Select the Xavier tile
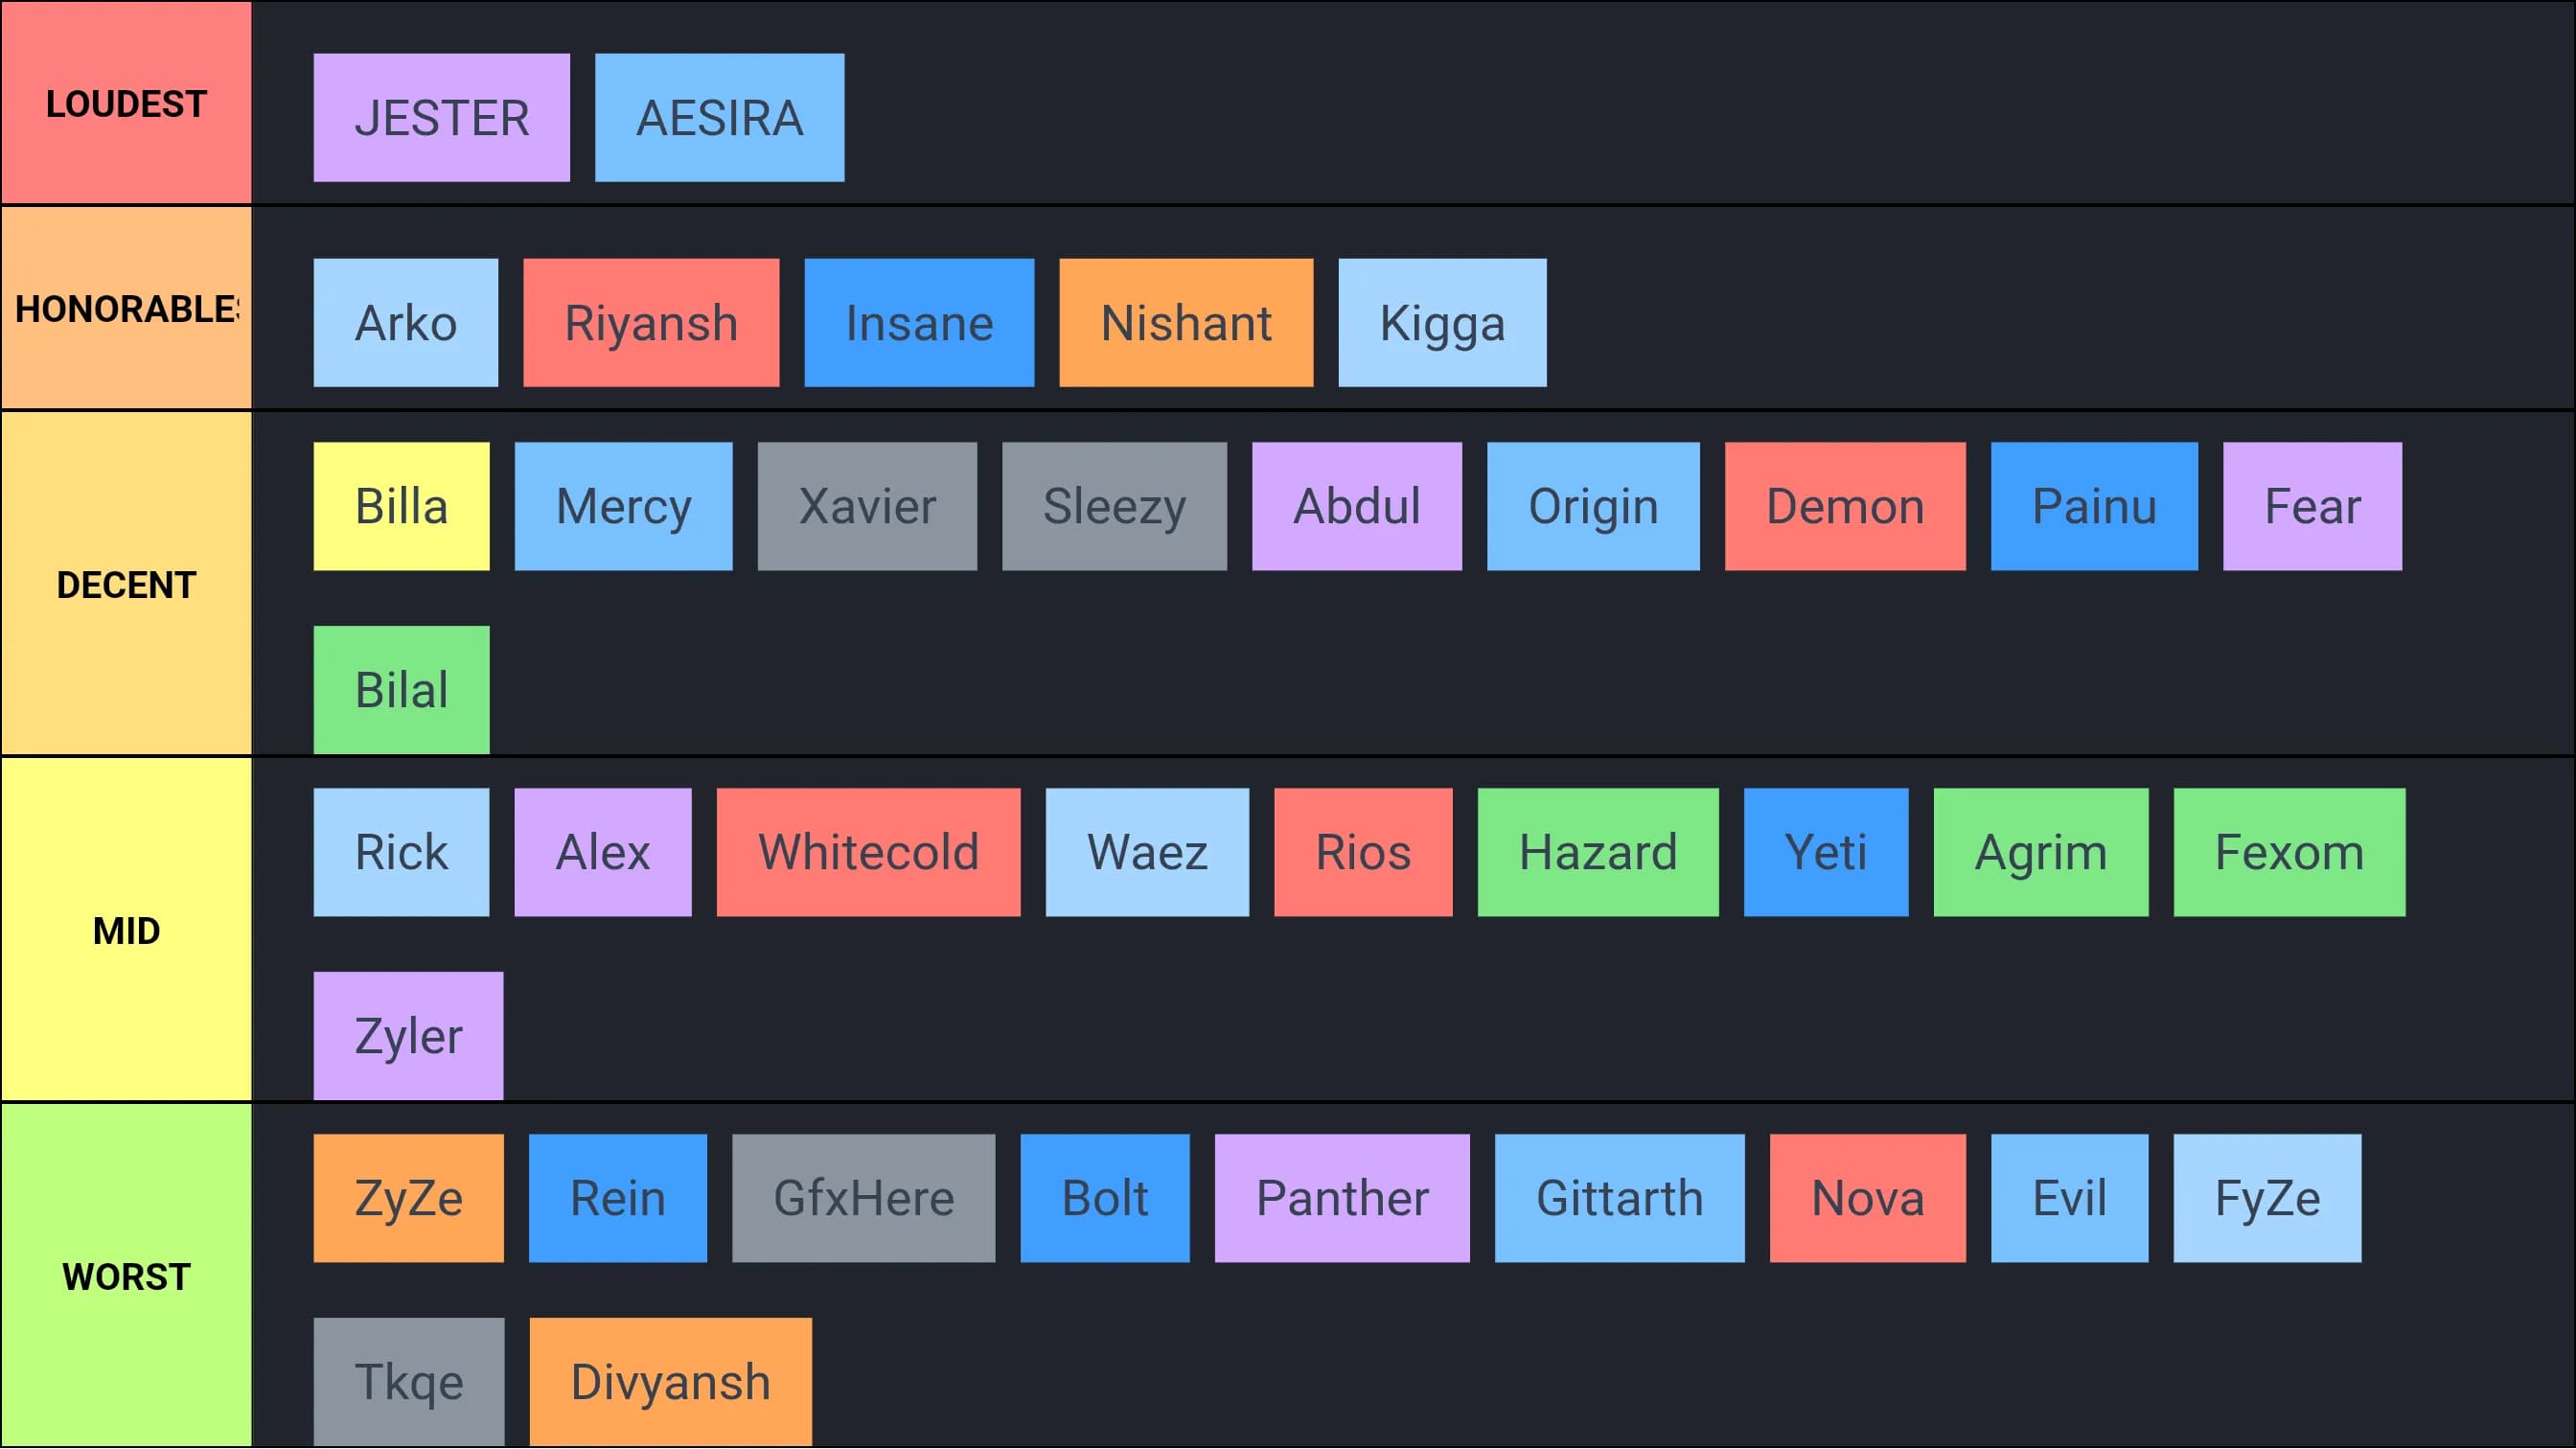This screenshot has height=1449, width=2576. (867, 507)
